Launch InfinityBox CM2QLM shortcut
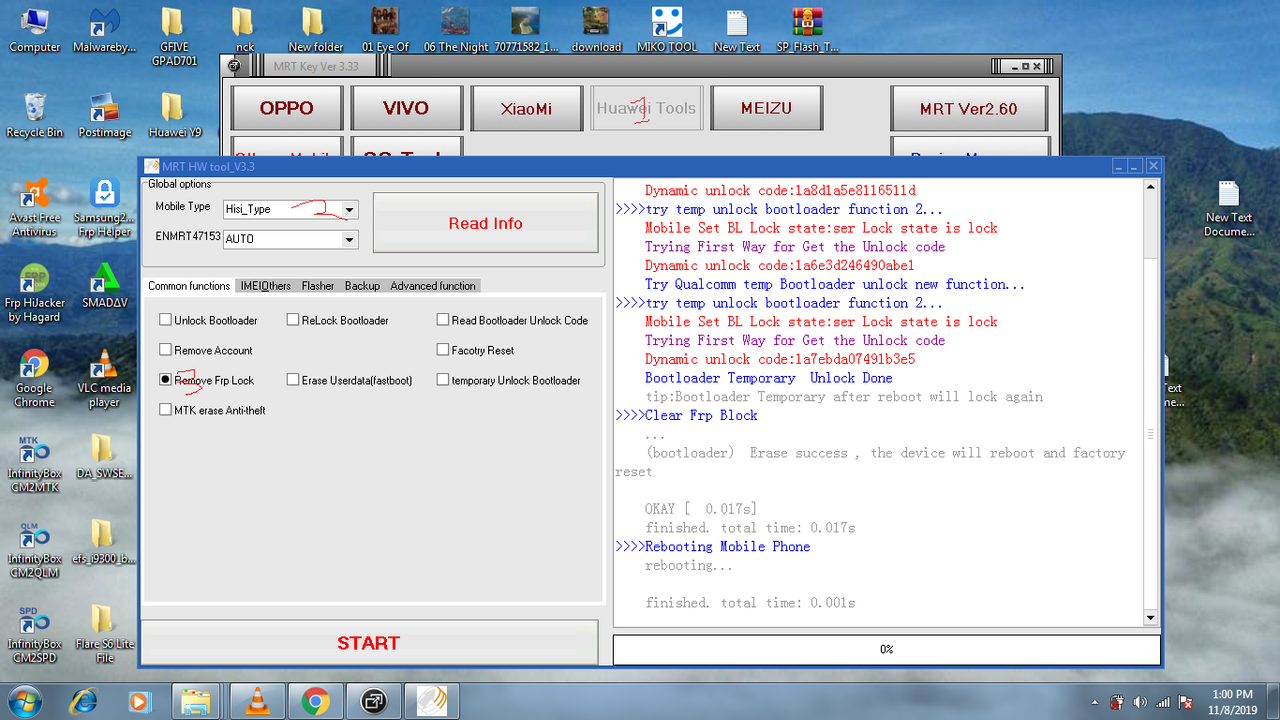Image resolution: width=1280 pixels, height=720 pixels. [35, 548]
